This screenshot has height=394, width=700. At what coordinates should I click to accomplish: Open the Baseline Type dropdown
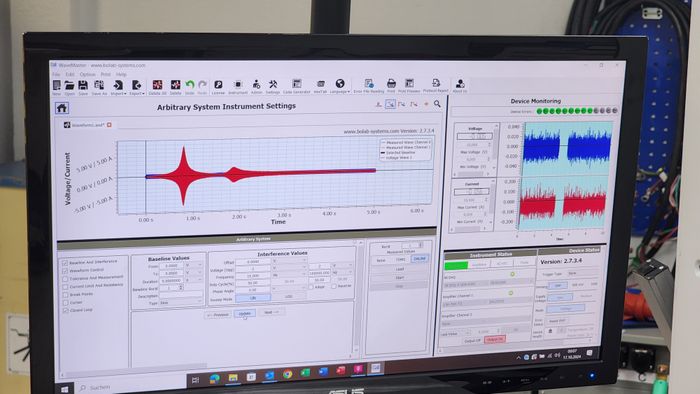click(181, 303)
